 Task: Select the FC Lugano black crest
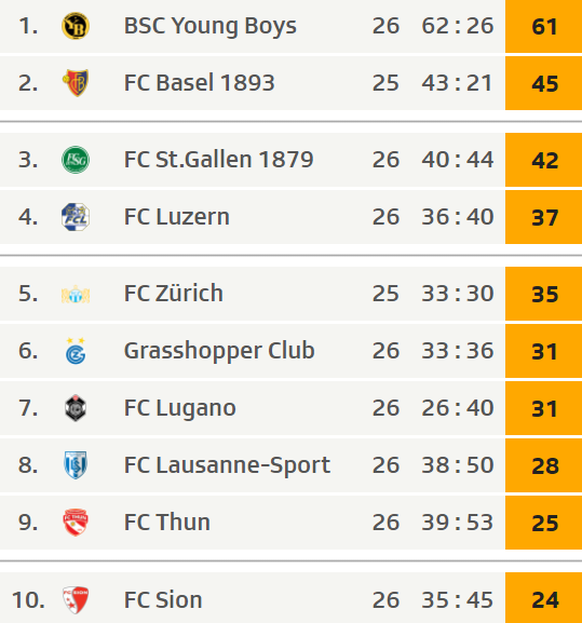point(75,408)
